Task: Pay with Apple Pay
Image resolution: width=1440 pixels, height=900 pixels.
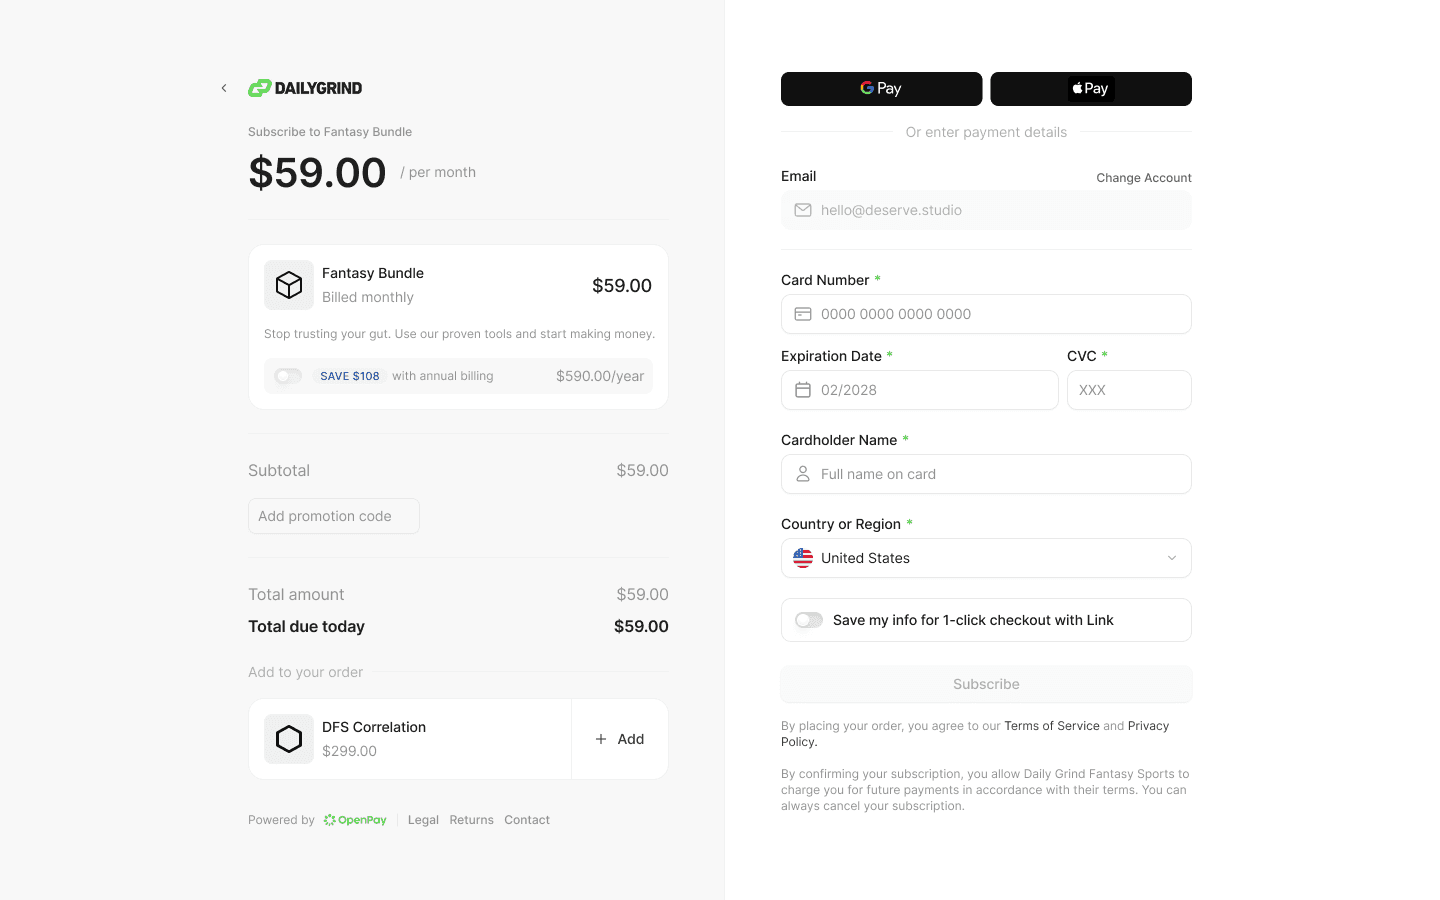Action: [1091, 89]
